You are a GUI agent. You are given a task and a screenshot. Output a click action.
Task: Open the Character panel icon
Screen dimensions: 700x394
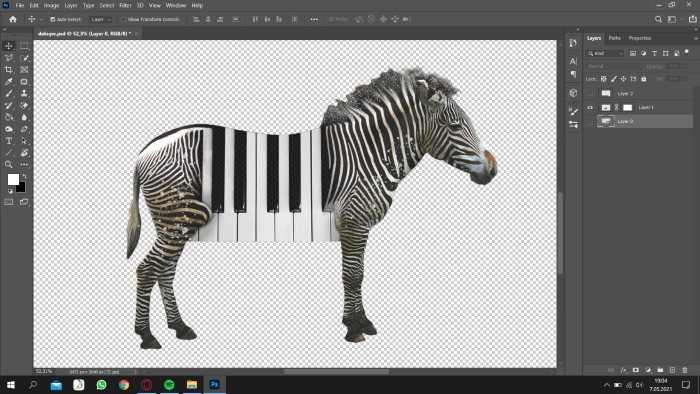(573, 61)
